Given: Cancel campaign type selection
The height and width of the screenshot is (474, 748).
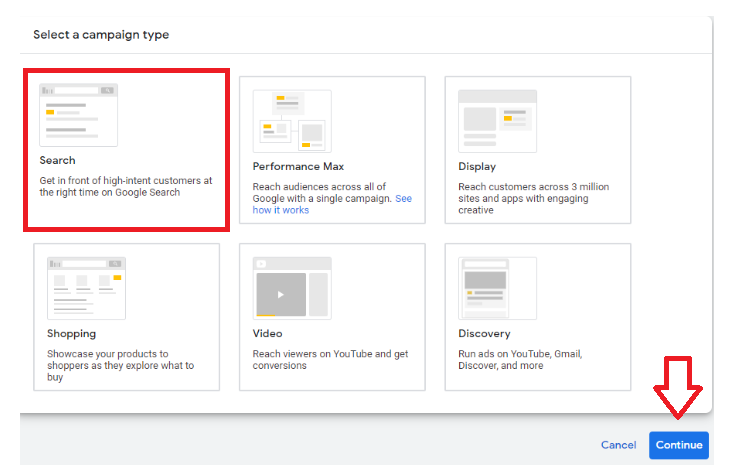Looking at the screenshot, I should click(618, 445).
